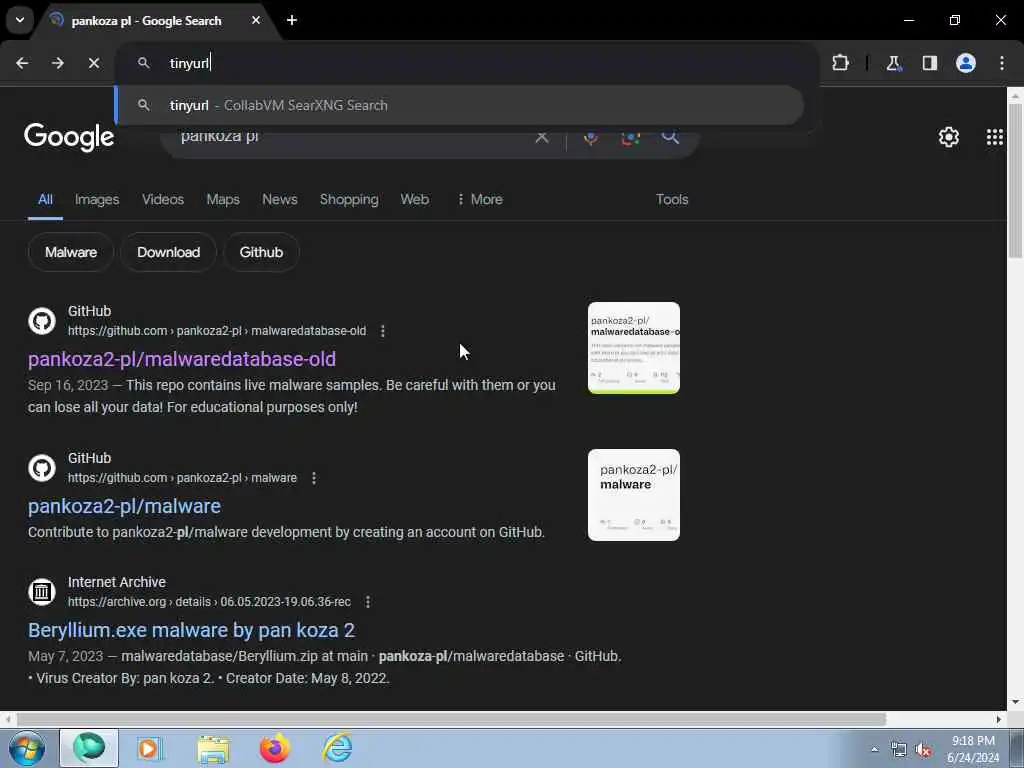Switch to the Images tab
This screenshot has width=1024, height=768.
tap(97, 199)
